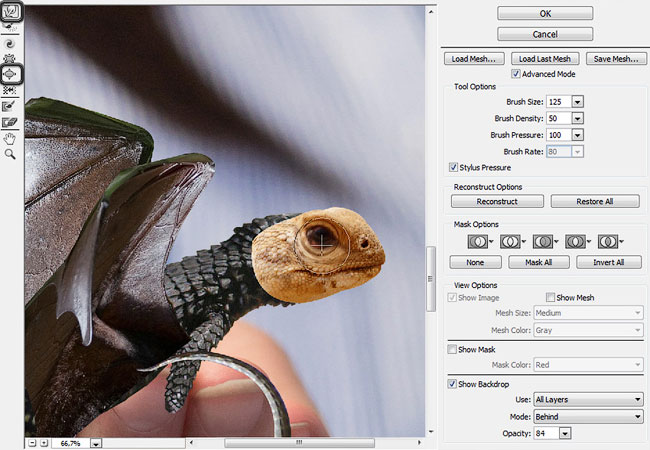This screenshot has height=450, width=650.
Task: Click the Save Mesh button
Action: [616, 59]
